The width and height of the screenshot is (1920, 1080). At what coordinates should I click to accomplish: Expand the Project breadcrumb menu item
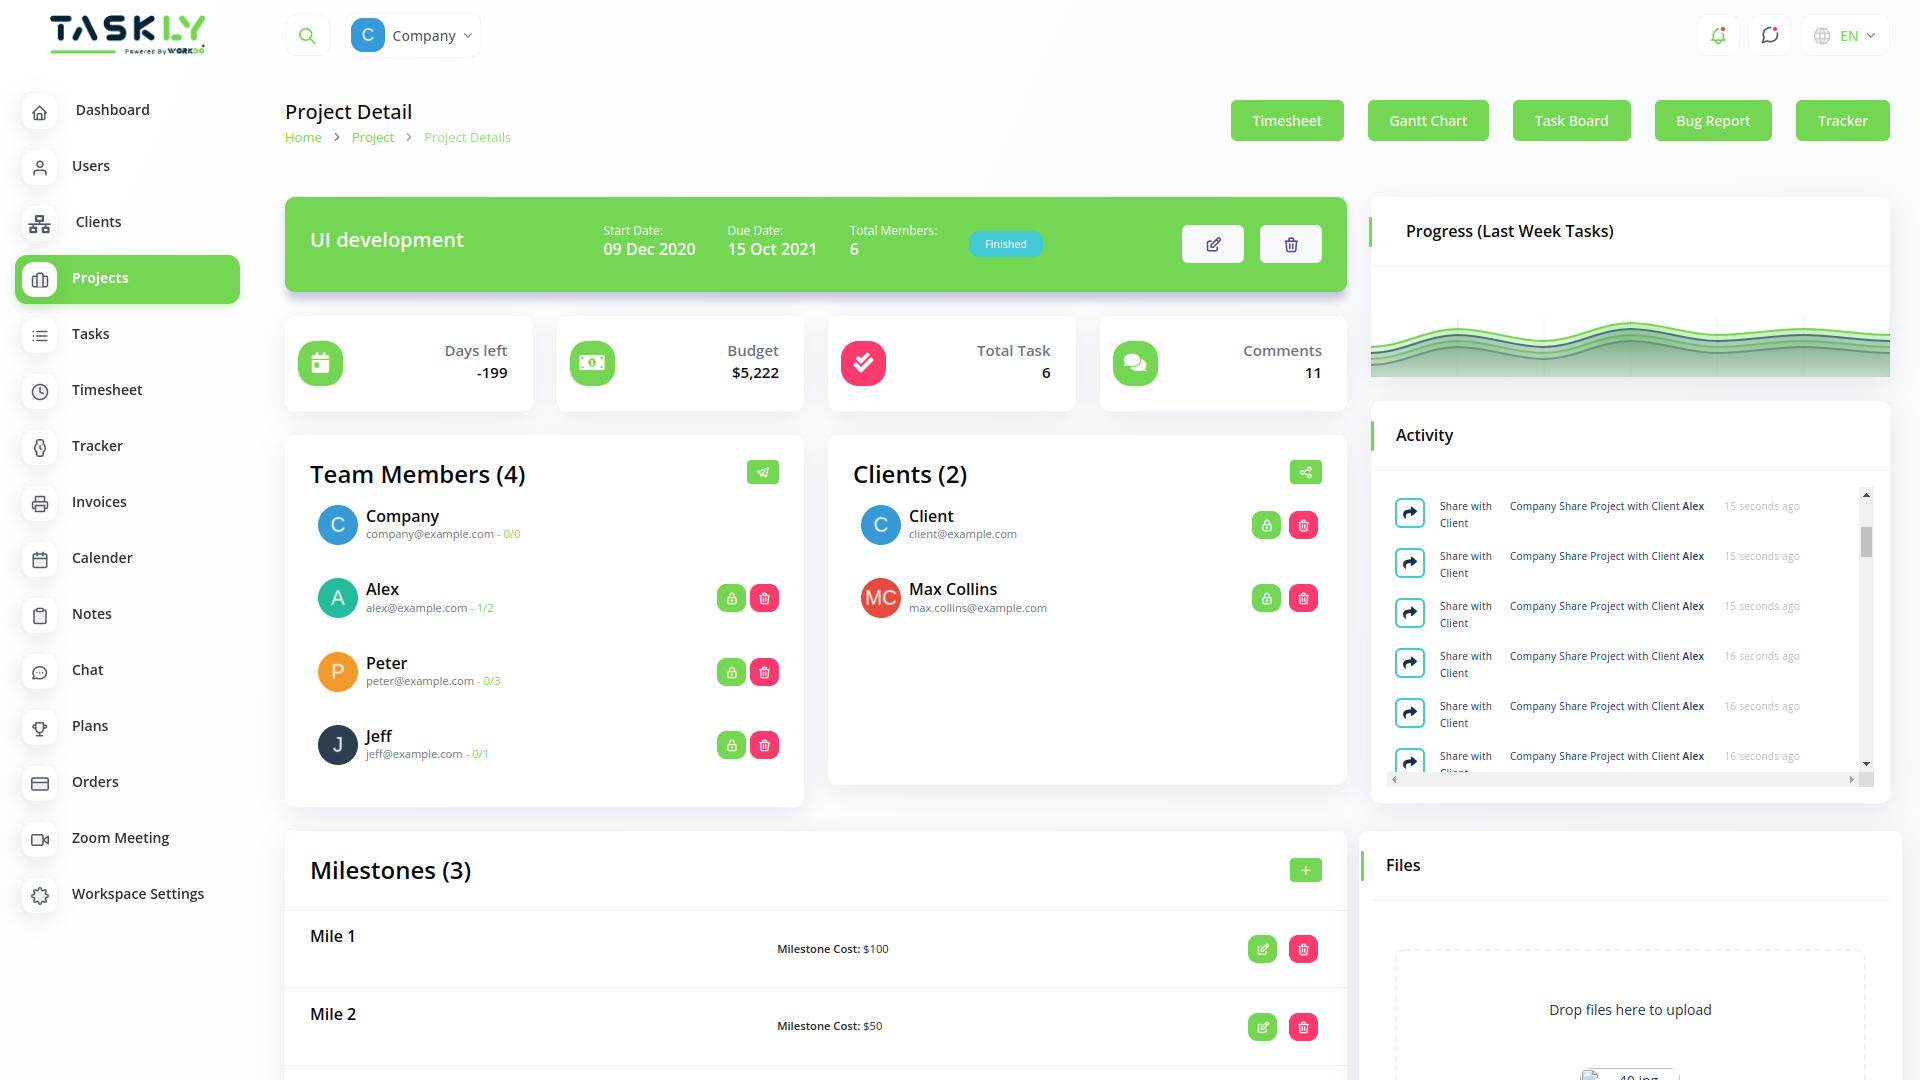point(373,137)
